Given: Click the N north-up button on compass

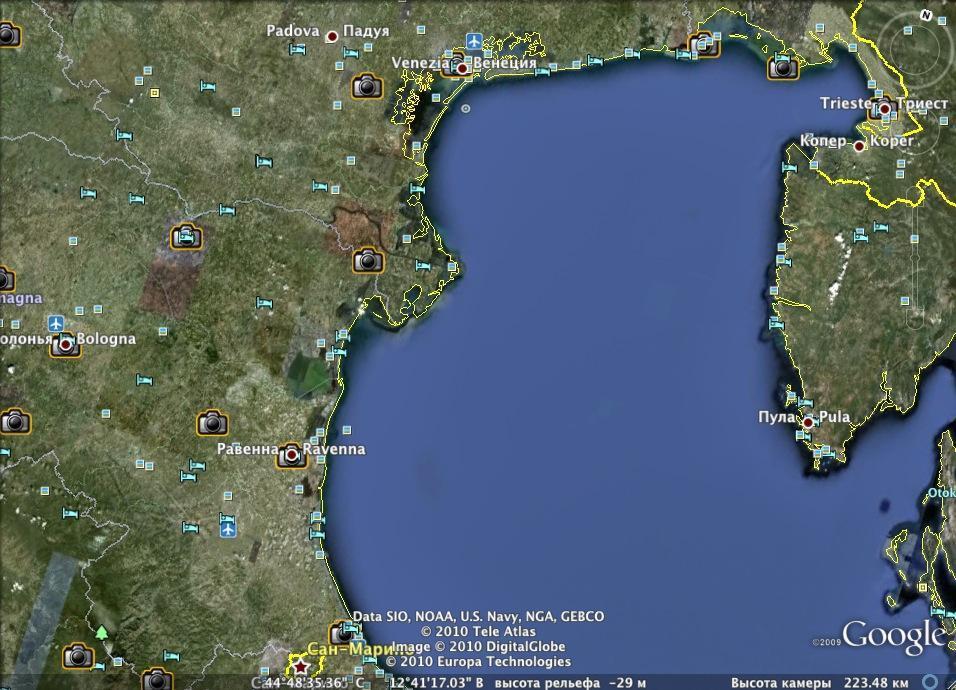Looking at the screenshot, I should pos(926,16).
